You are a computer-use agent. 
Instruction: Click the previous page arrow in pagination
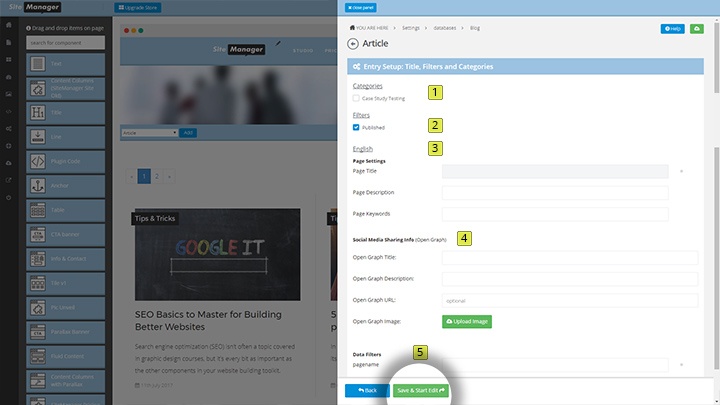132,176
